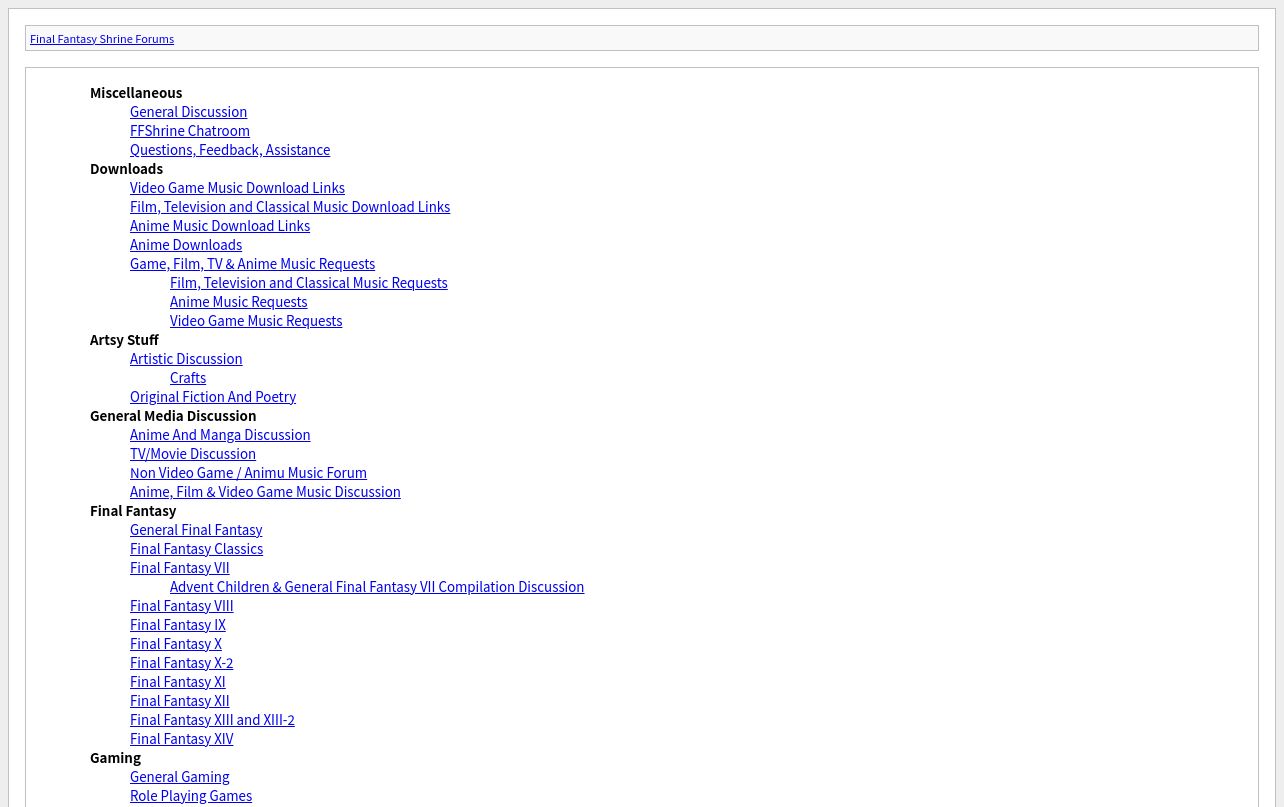The width and height of the screenshot is (1284, 807).
Task: Open the Anime Music Requests subforum
Action: pos(238,302)
